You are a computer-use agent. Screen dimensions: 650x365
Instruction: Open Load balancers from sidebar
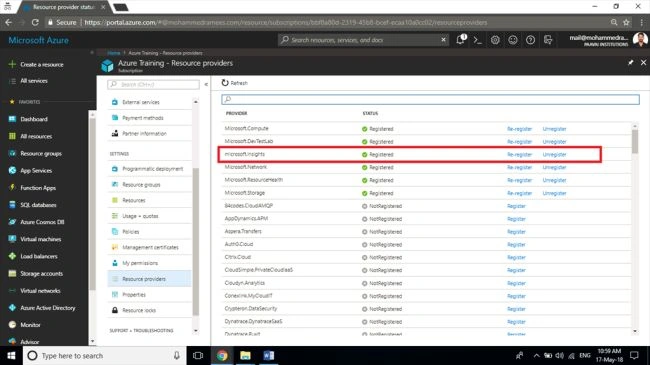[x=39, y=256]
